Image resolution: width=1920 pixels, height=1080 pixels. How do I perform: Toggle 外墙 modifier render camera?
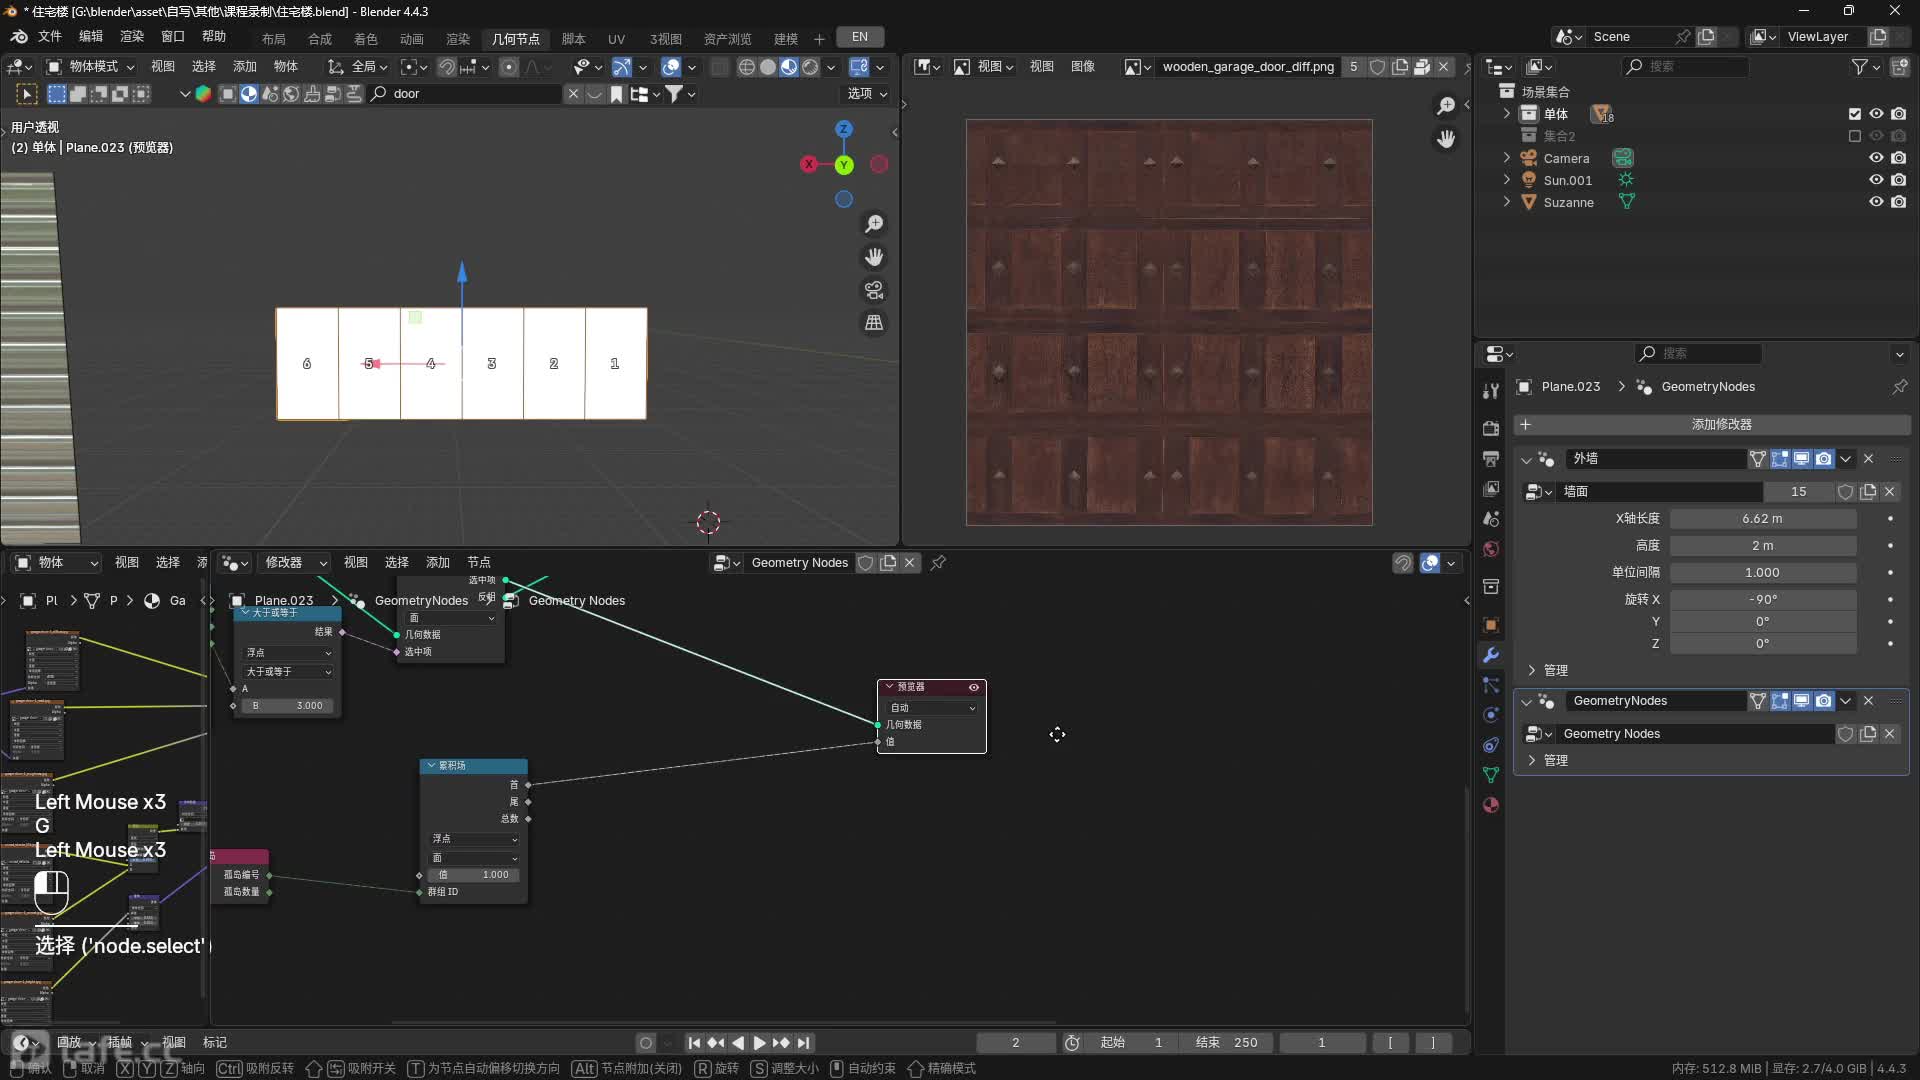tap(1823, 459)
